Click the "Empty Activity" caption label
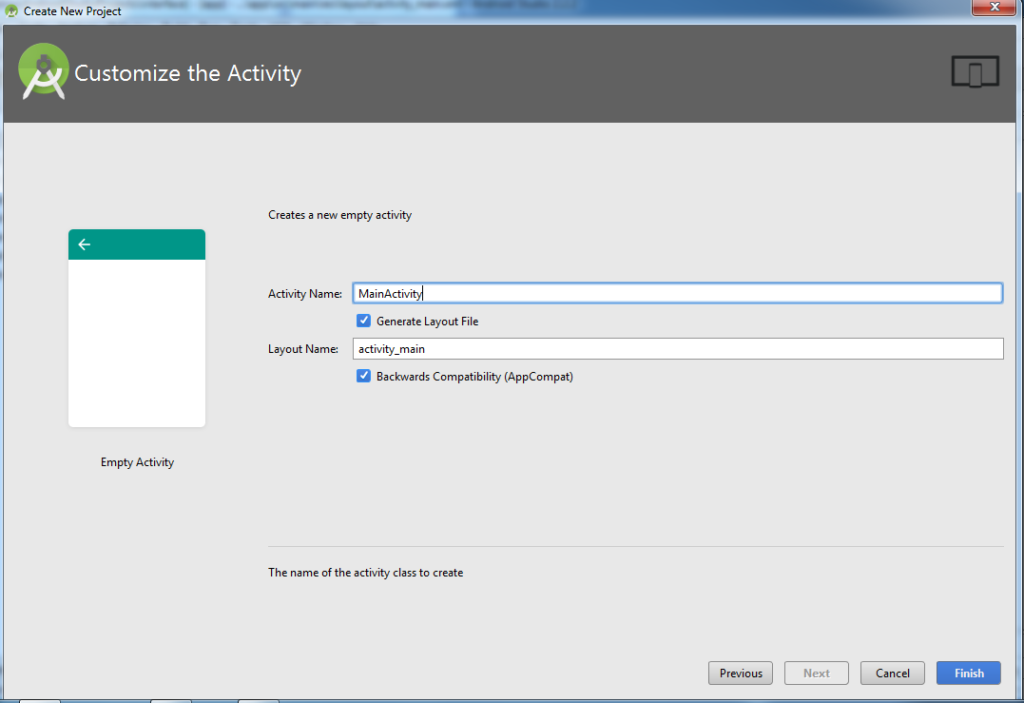Viewport: 1024px width, 703px height. click(x=137, y=462)
